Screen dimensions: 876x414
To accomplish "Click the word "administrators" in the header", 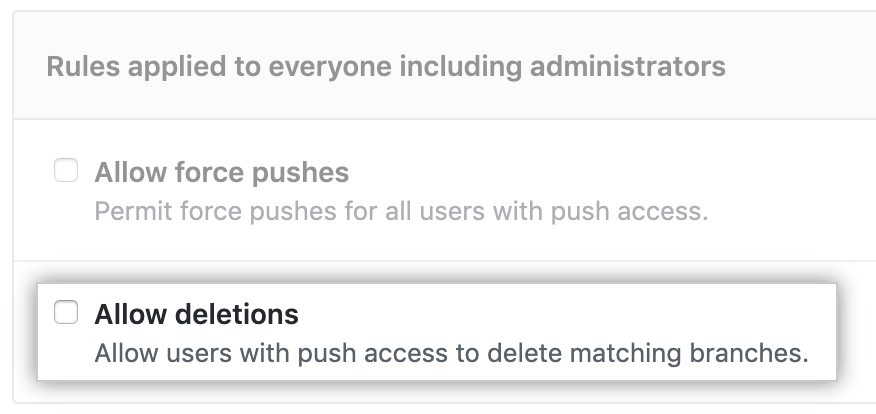I will click(643, 68).
